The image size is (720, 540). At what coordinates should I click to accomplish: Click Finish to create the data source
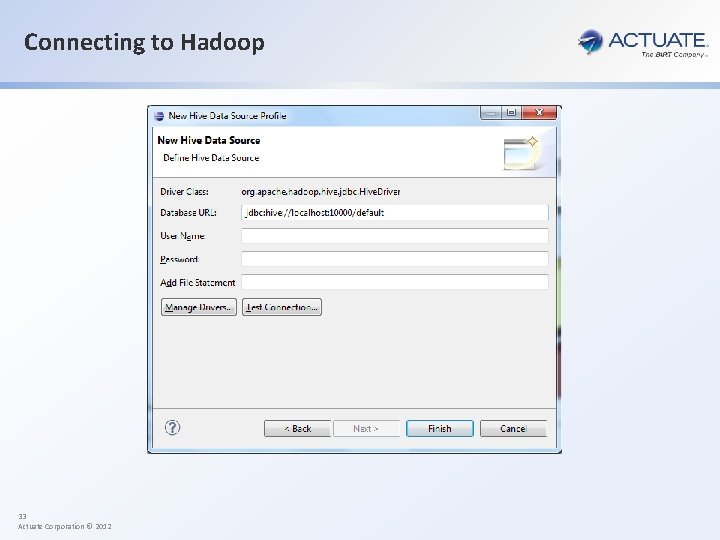pos(440,428)
